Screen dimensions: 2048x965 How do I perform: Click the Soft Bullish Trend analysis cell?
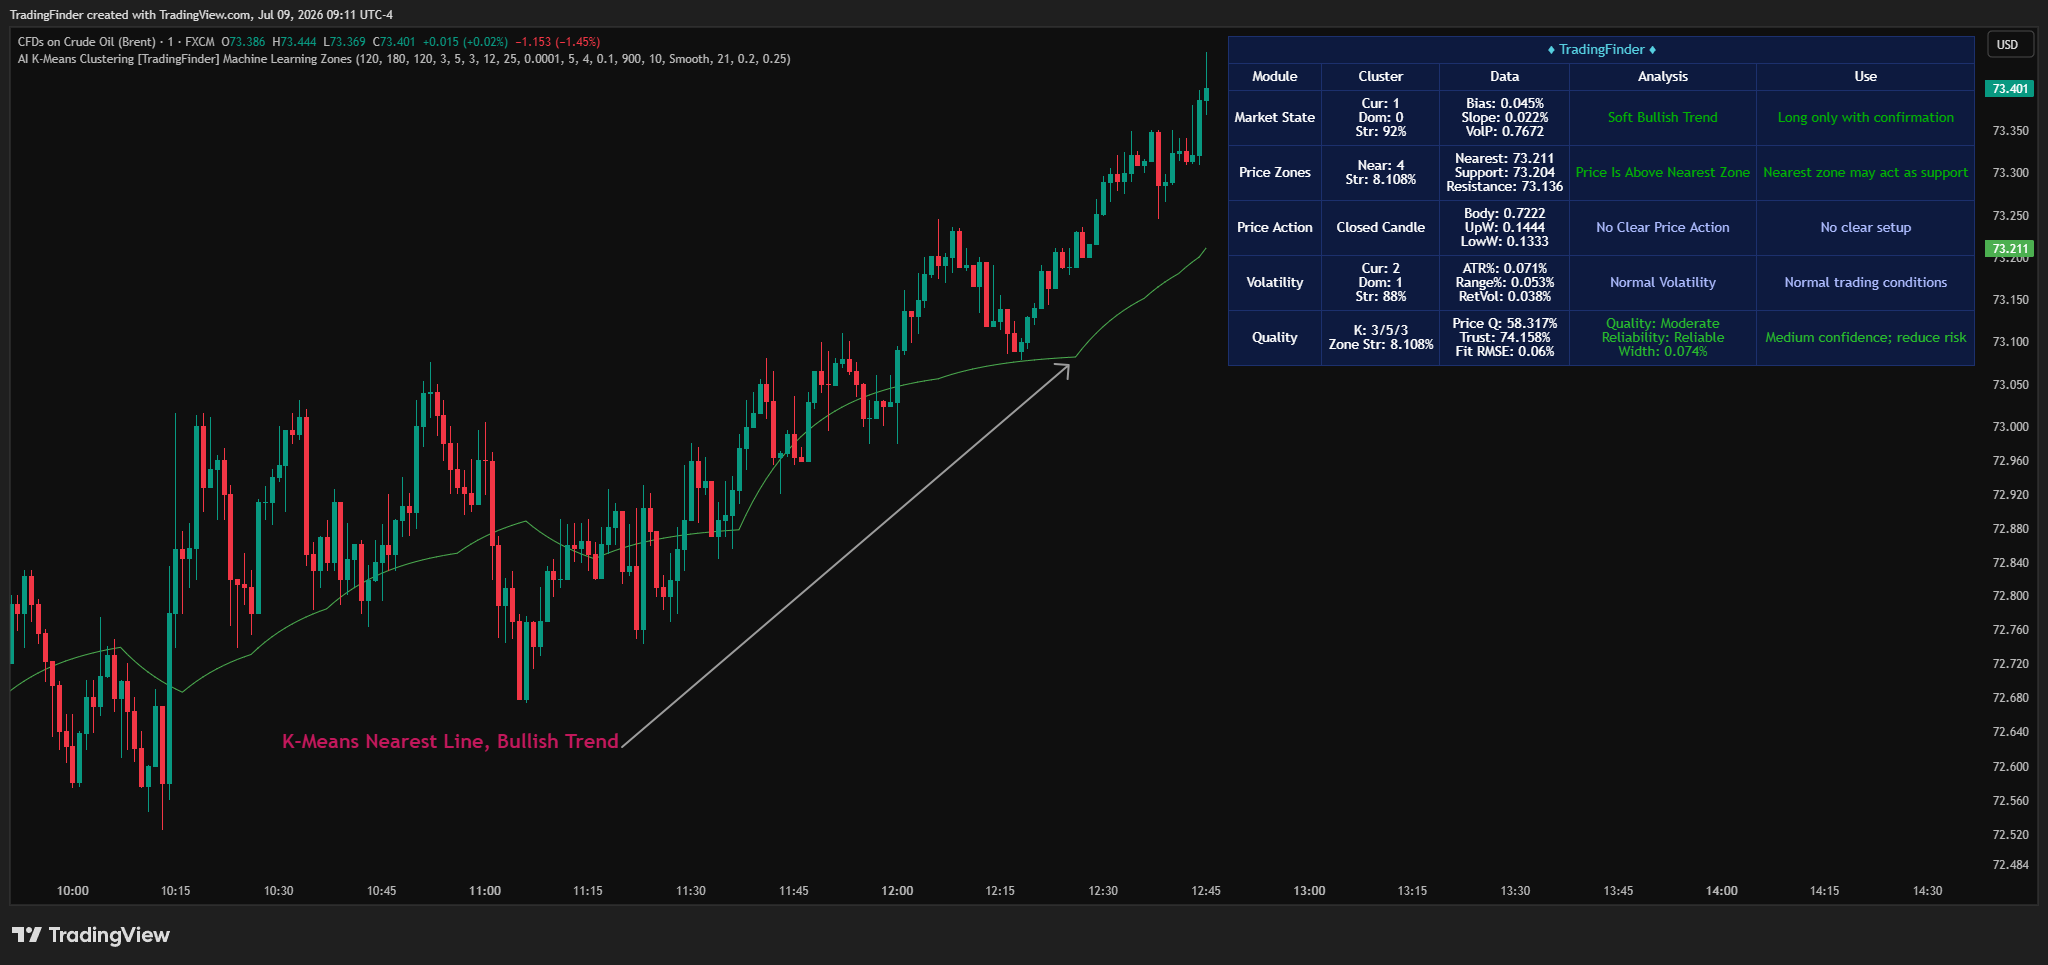pyautogui.click(x=1663, y=117)
